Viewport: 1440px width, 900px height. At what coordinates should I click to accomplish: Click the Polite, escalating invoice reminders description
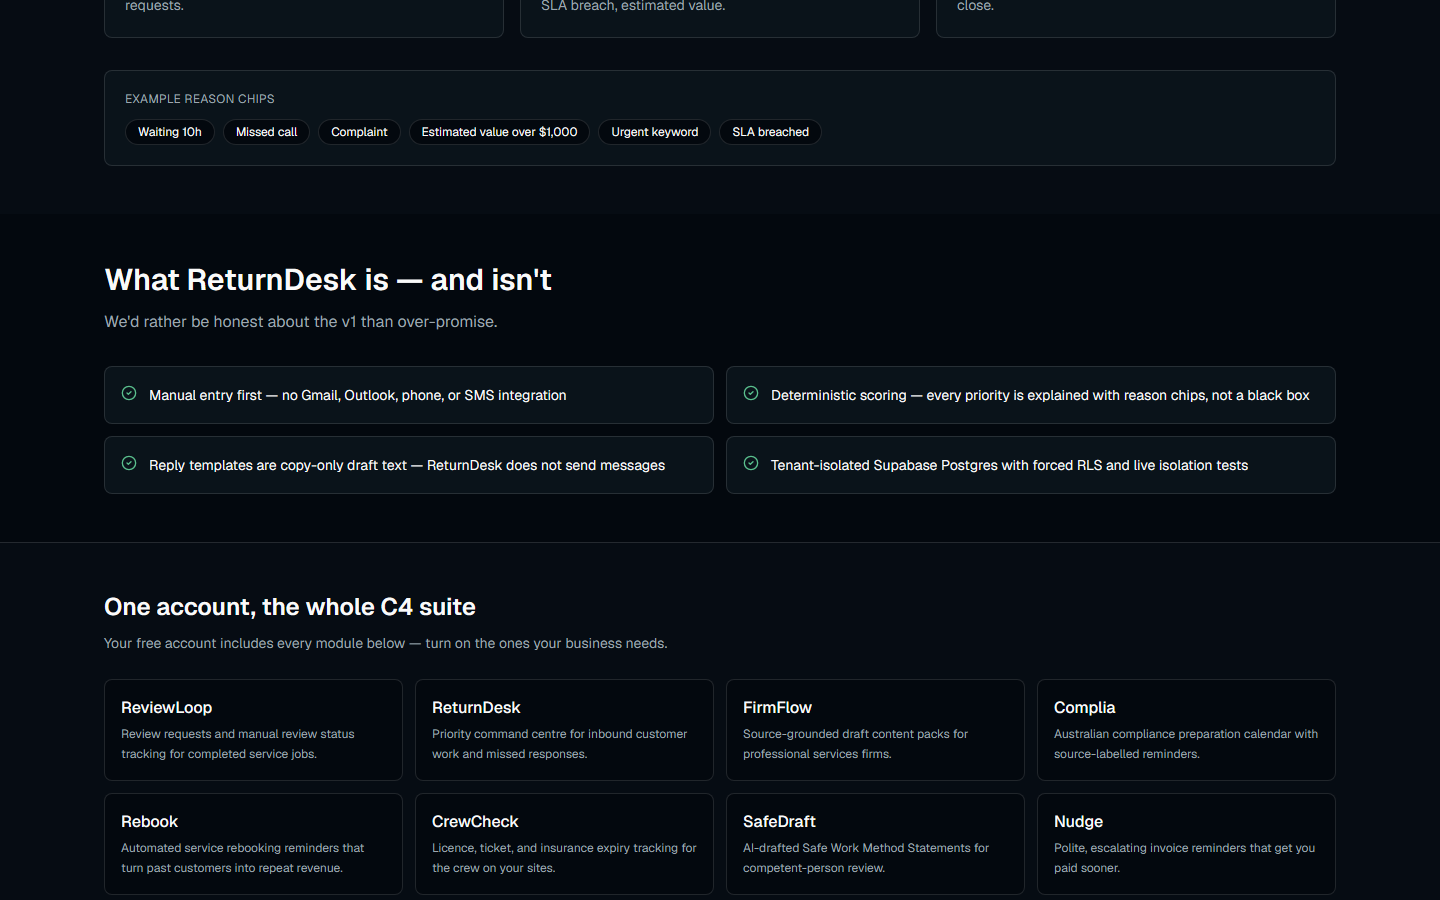pos(1185,858)
